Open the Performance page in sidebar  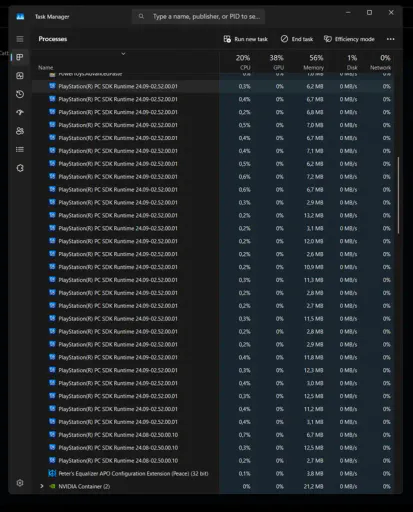coord(20,76)
